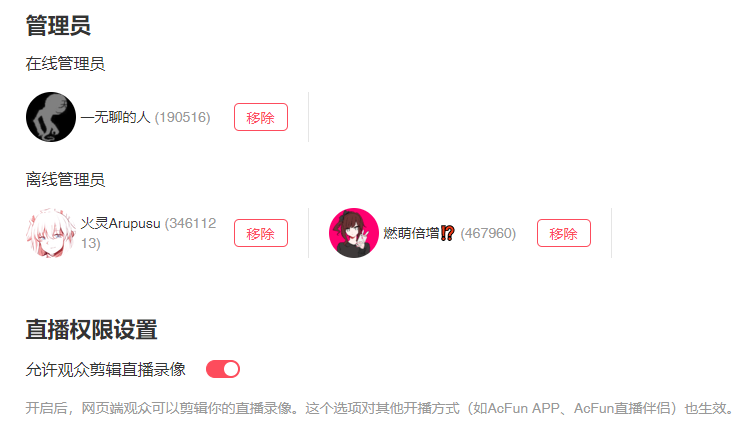Select the username 火灵Arupusu
This screenshot has width=752, height=427.
[x=120, y=224]
